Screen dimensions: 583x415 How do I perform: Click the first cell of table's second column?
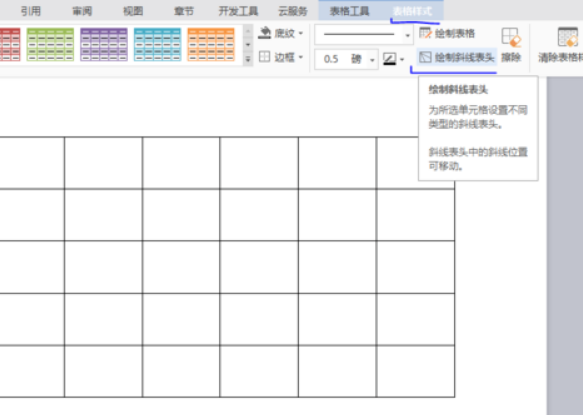103,163
